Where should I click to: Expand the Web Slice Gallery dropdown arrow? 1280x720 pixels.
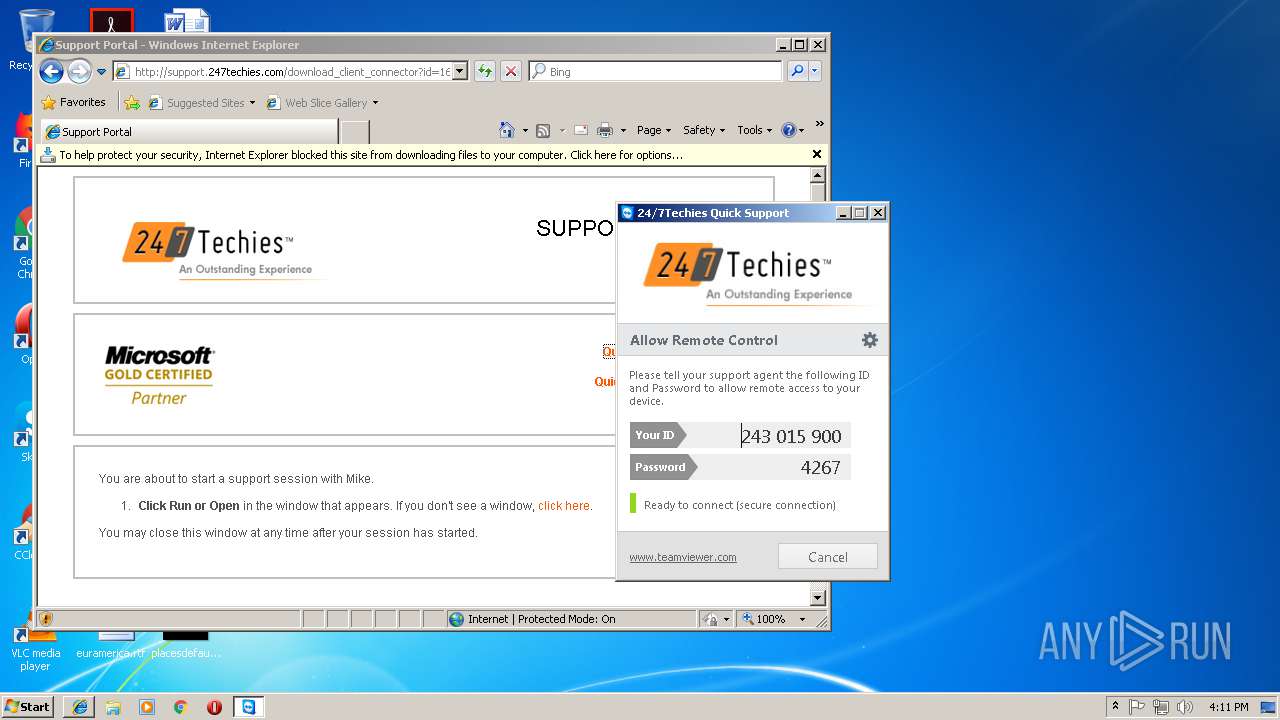tap(375, 103)
